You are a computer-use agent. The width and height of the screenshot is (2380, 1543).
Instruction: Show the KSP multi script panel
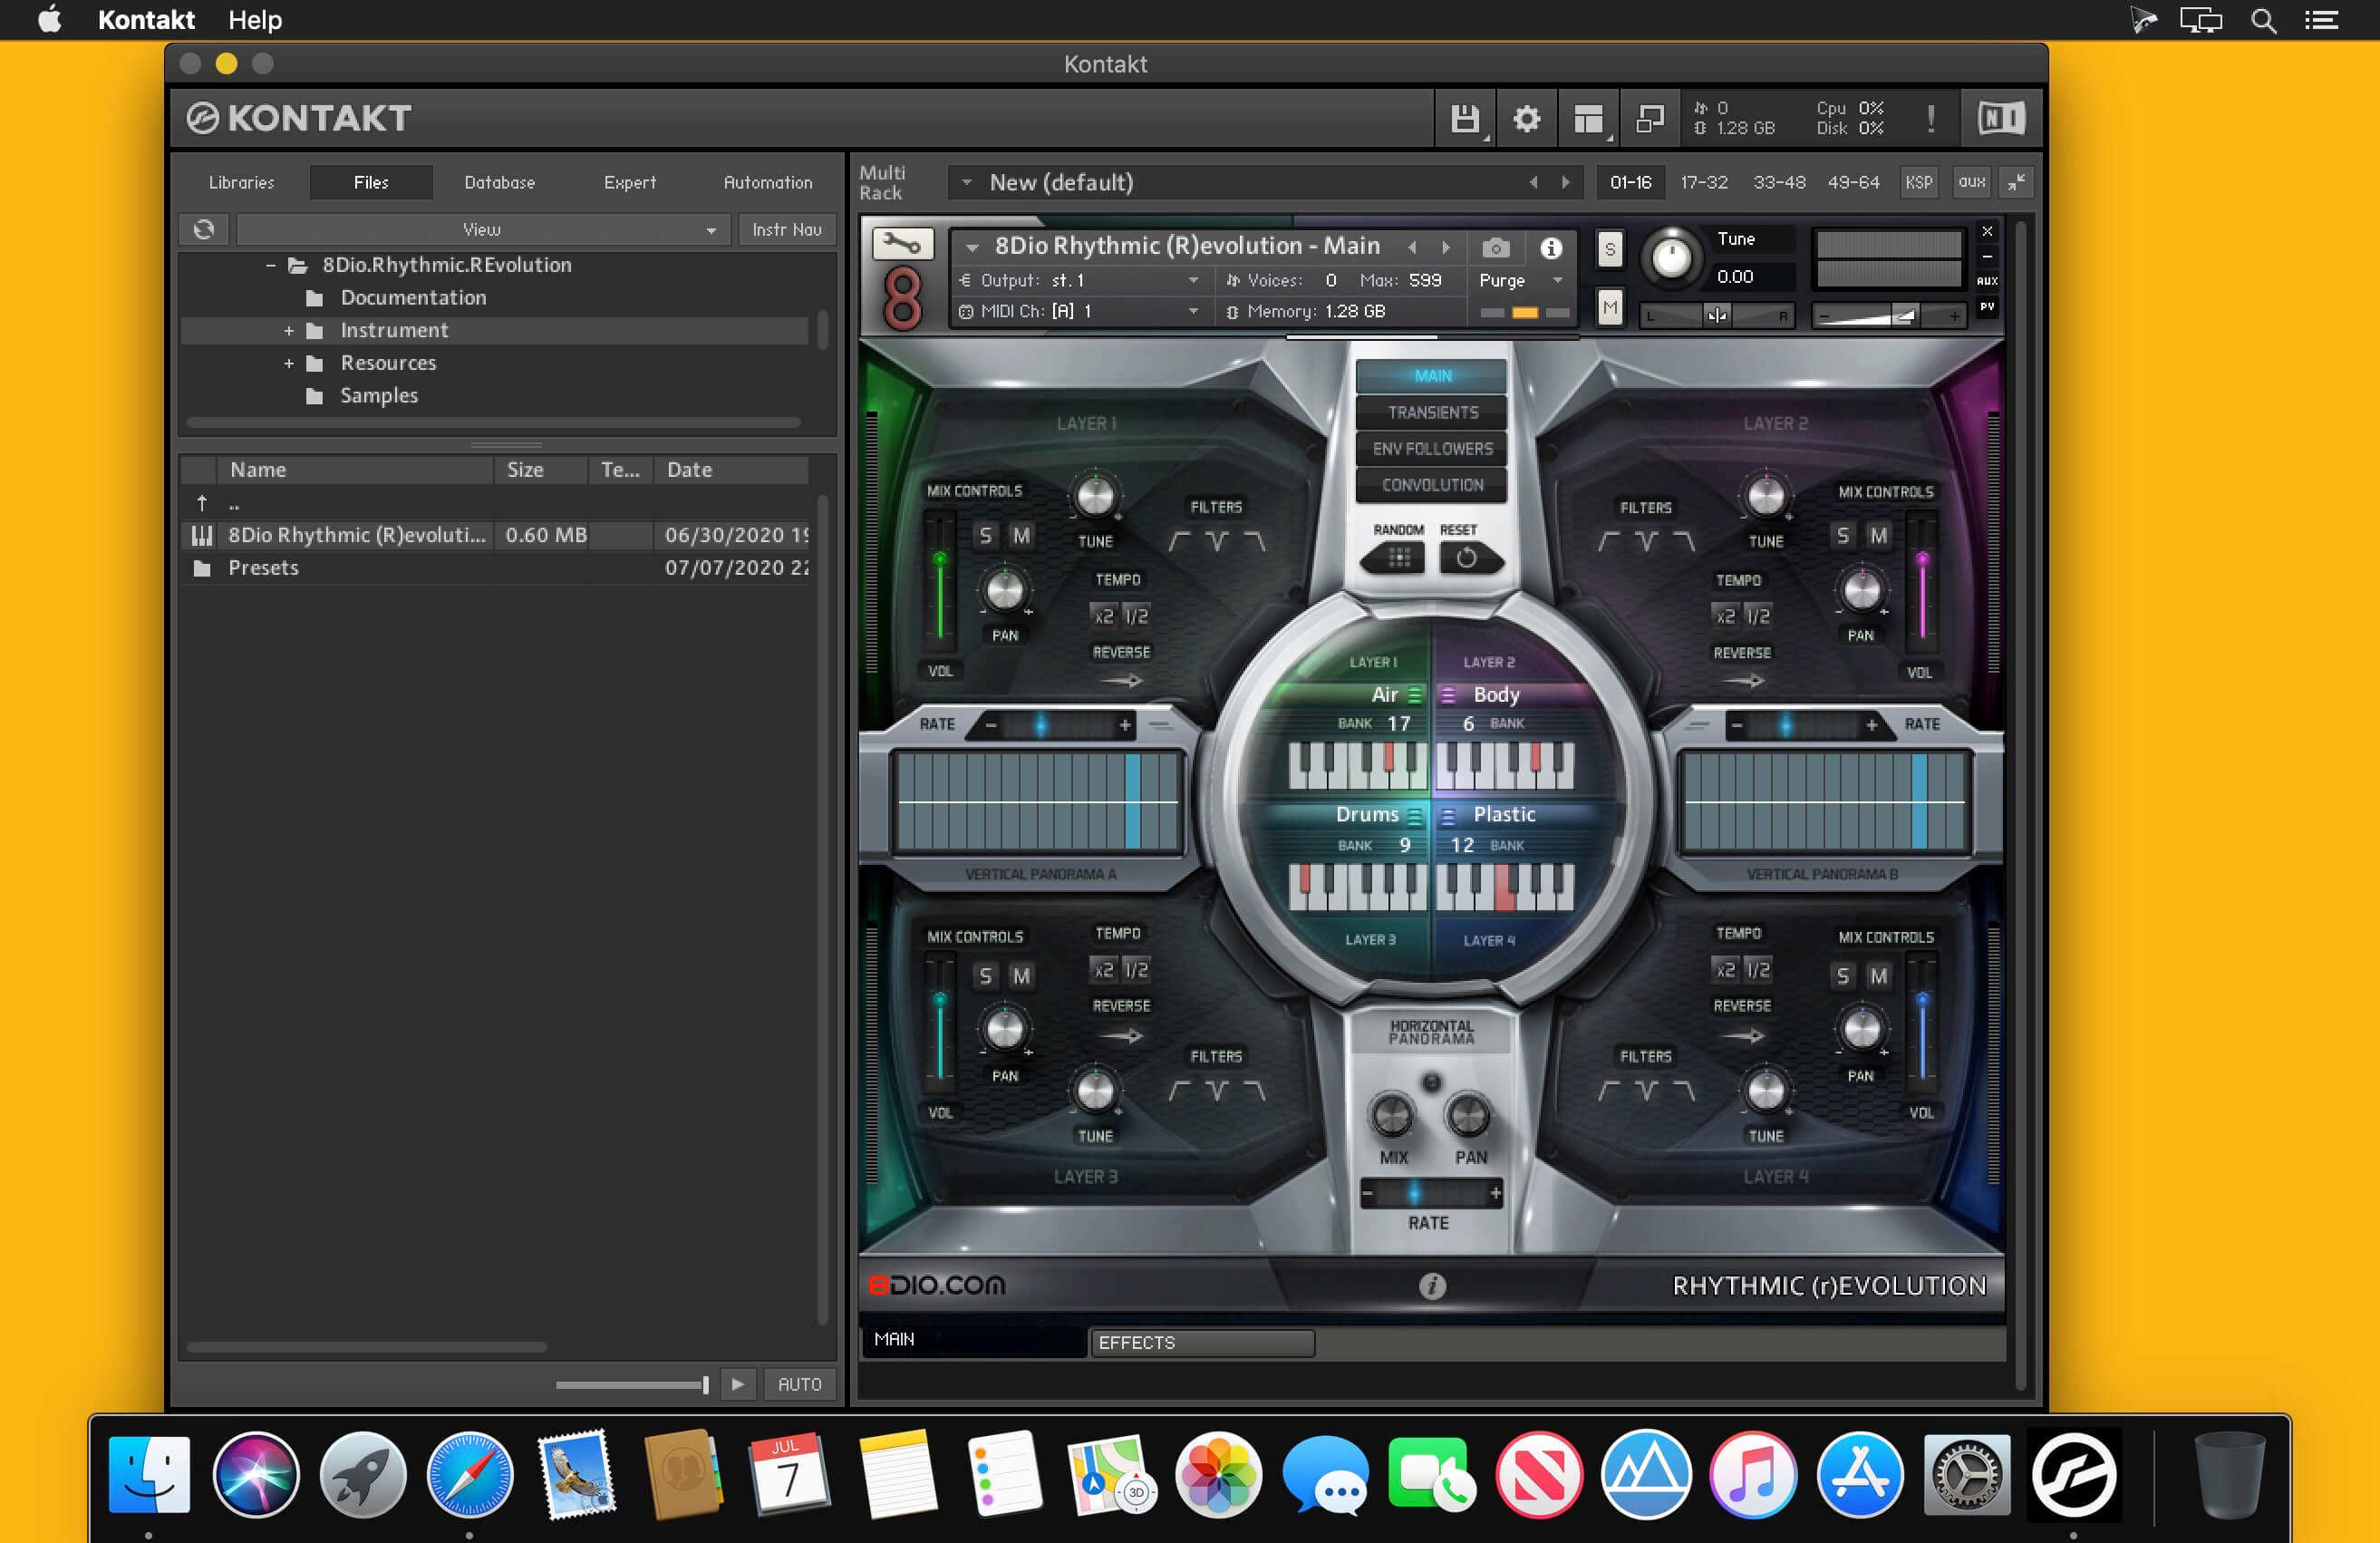[1918, 182]
